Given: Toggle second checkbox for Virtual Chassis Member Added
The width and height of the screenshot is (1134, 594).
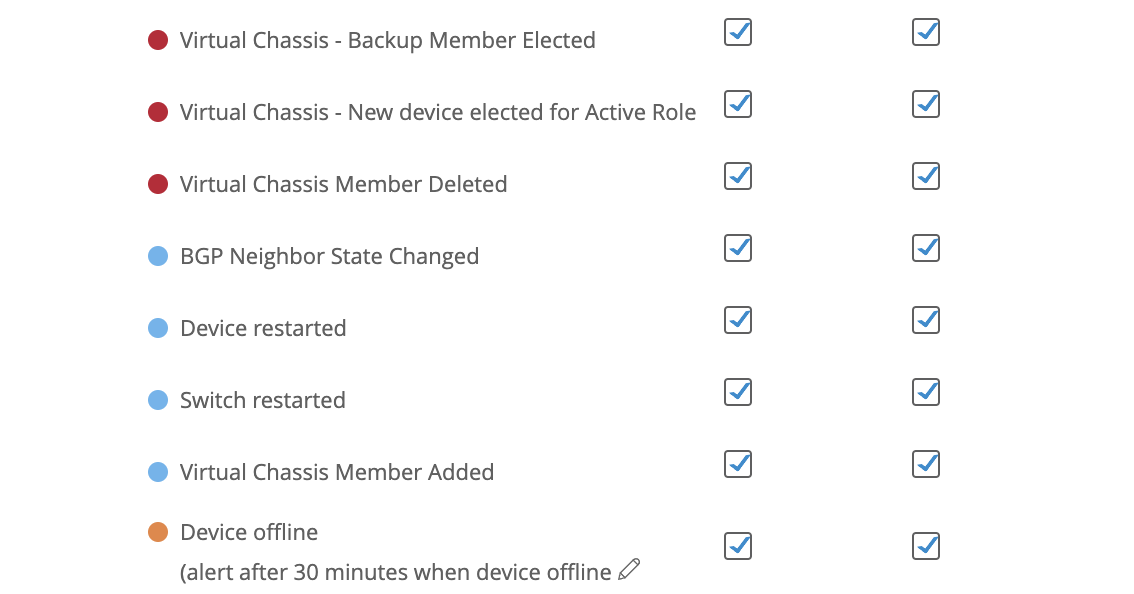Looking at the screenshot, I should (926, 464).
